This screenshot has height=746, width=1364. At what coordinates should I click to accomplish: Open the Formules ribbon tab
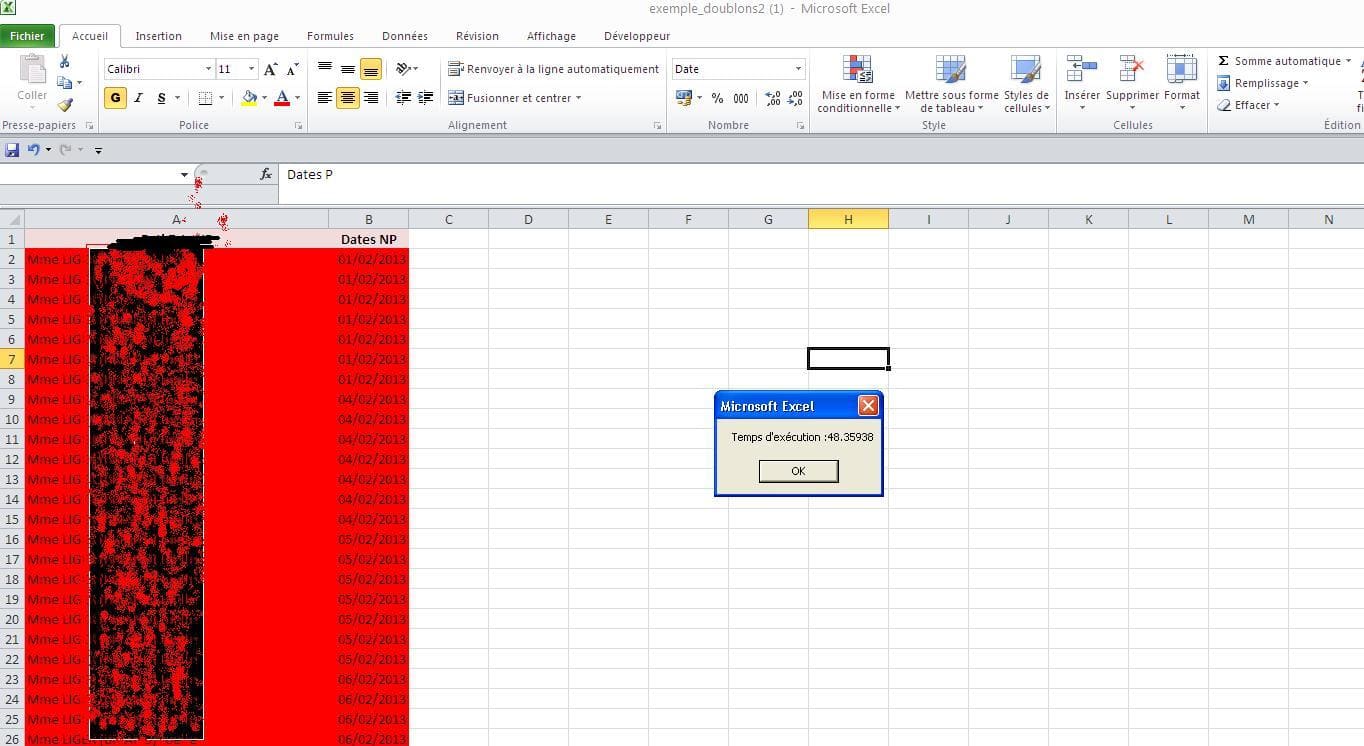coord(330,36)
